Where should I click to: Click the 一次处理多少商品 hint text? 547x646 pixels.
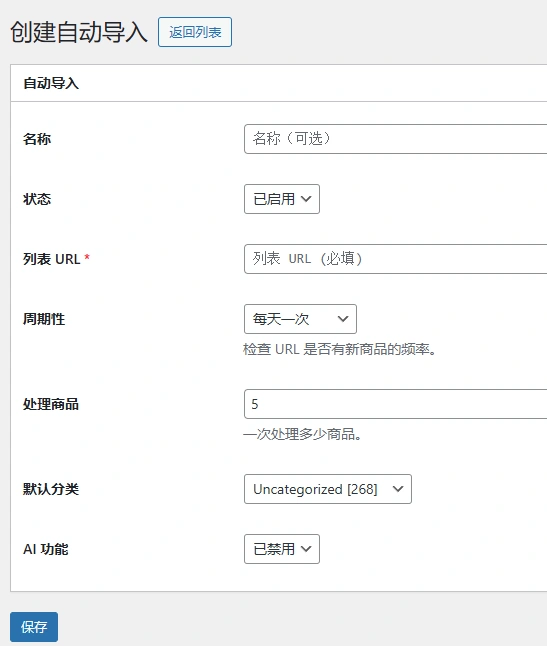click(302, 434)
